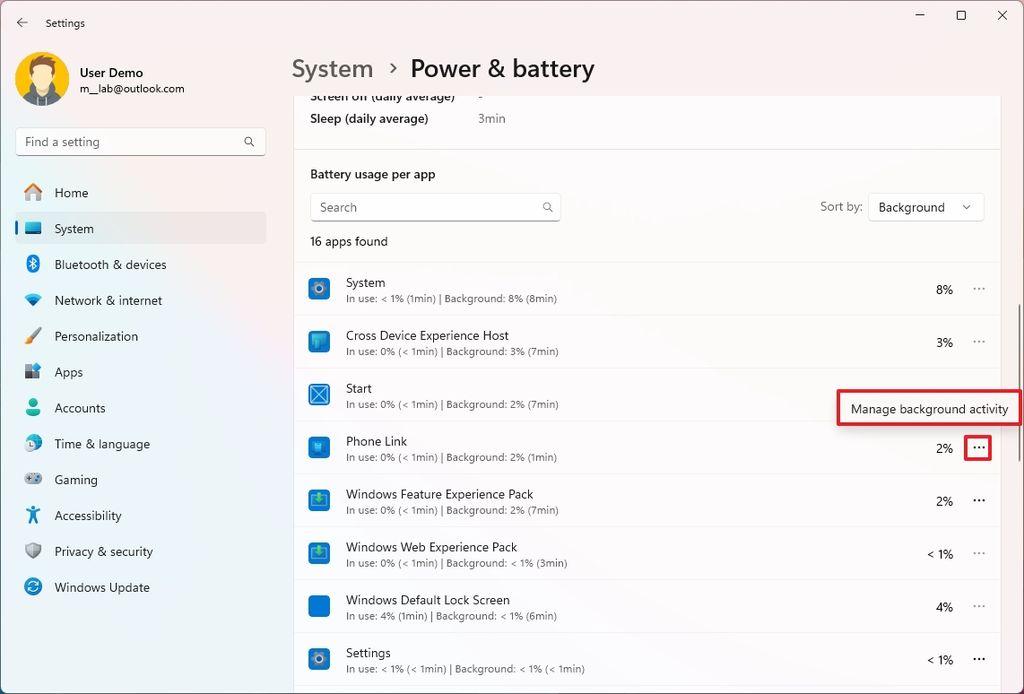The image size is (1024, 694).
Task: Open options menu for Windows Default Lock Screen
Action: [978, 606]
